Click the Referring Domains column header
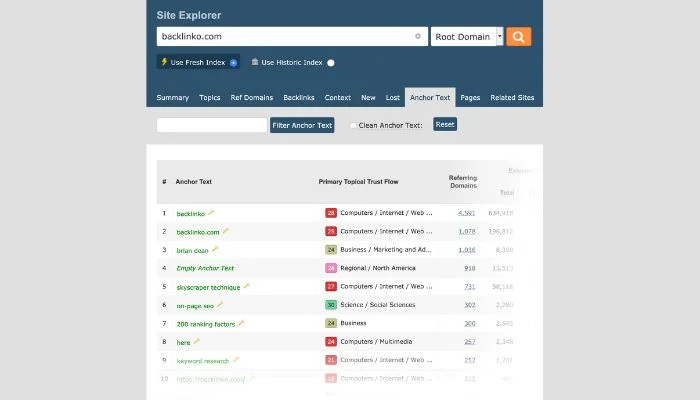The height and width of the screenshot is (400, 700). 463,181
